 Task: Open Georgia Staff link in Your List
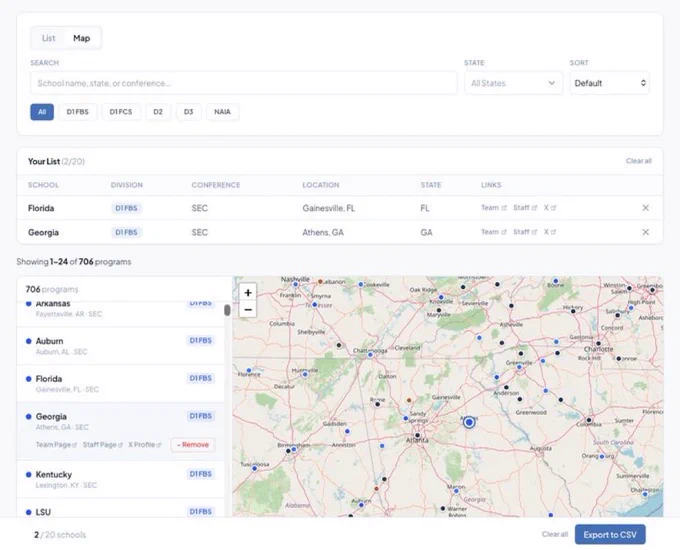tap(525, 232)
